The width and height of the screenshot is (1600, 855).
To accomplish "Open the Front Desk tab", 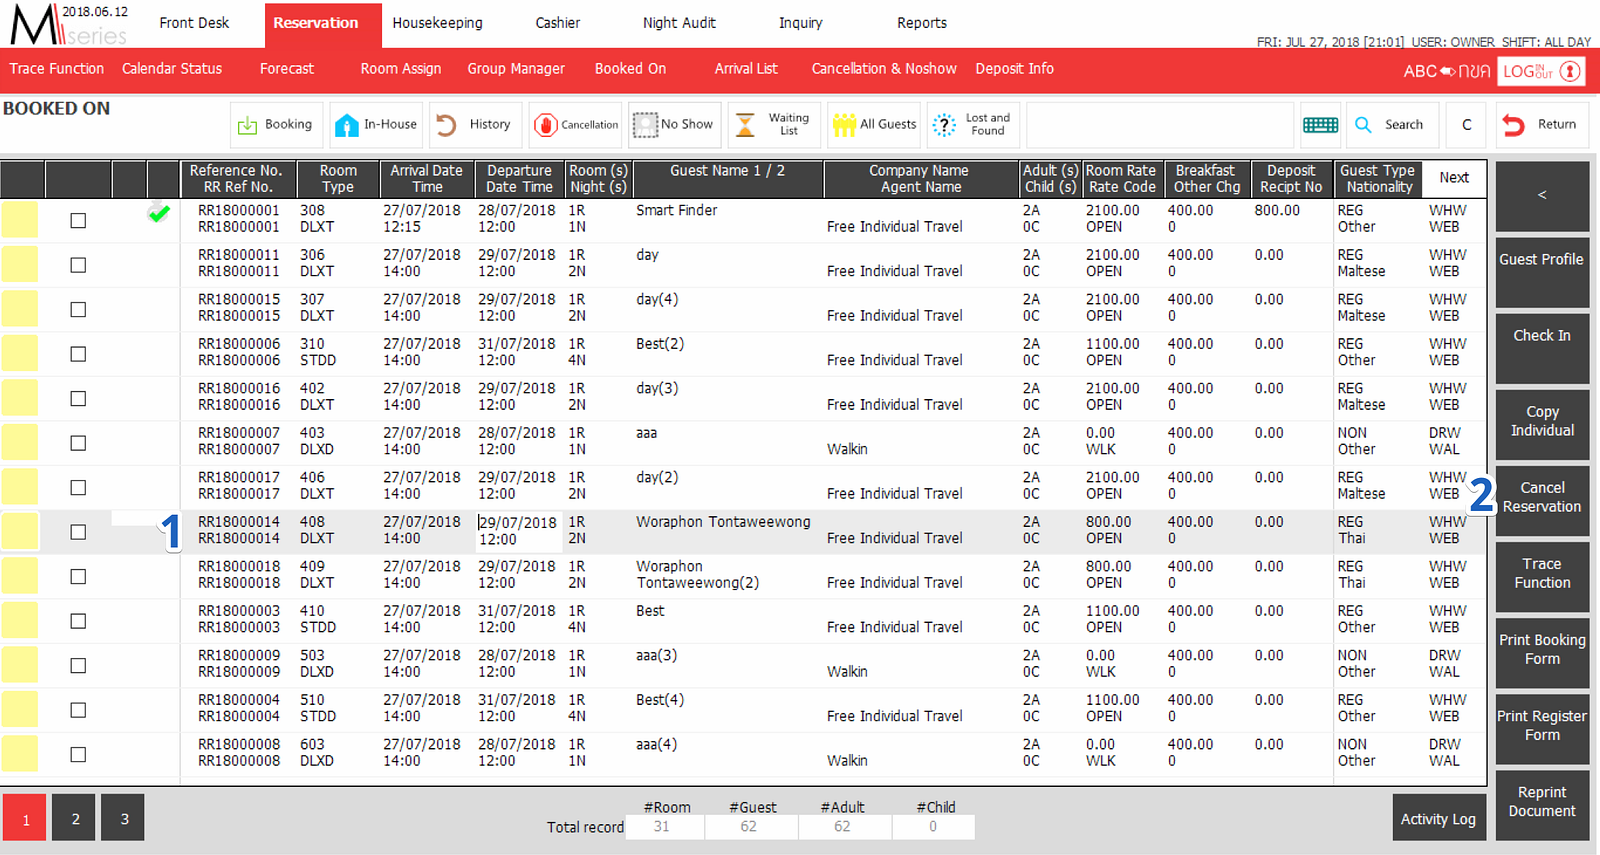I will pos(194,23).
